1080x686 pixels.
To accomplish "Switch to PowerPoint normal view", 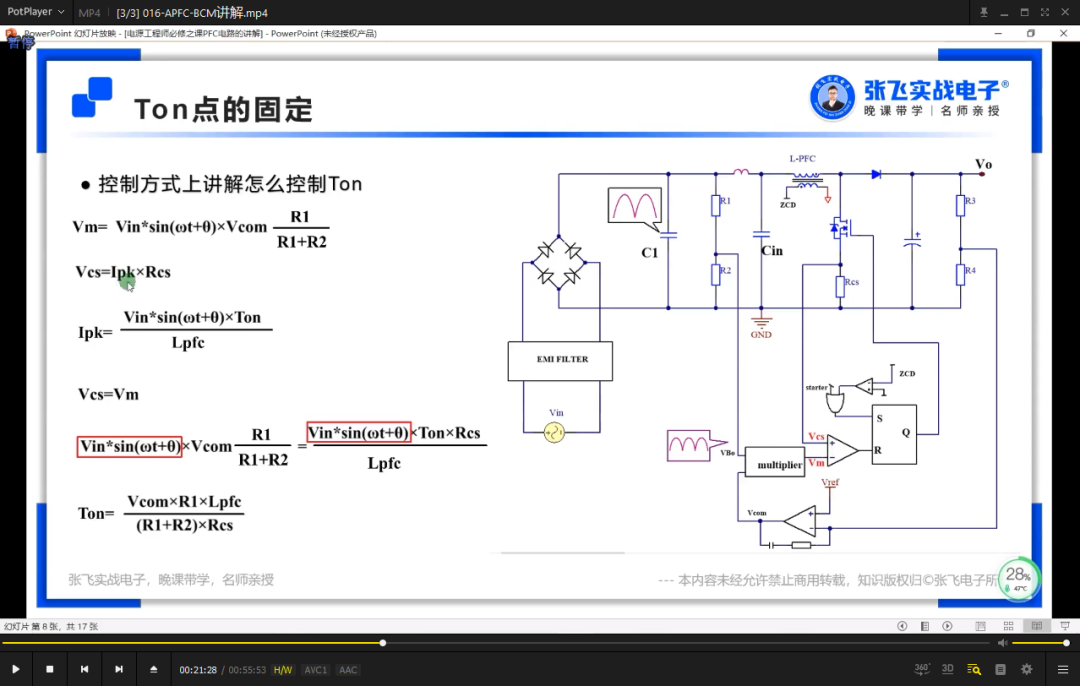I will 980,626.
